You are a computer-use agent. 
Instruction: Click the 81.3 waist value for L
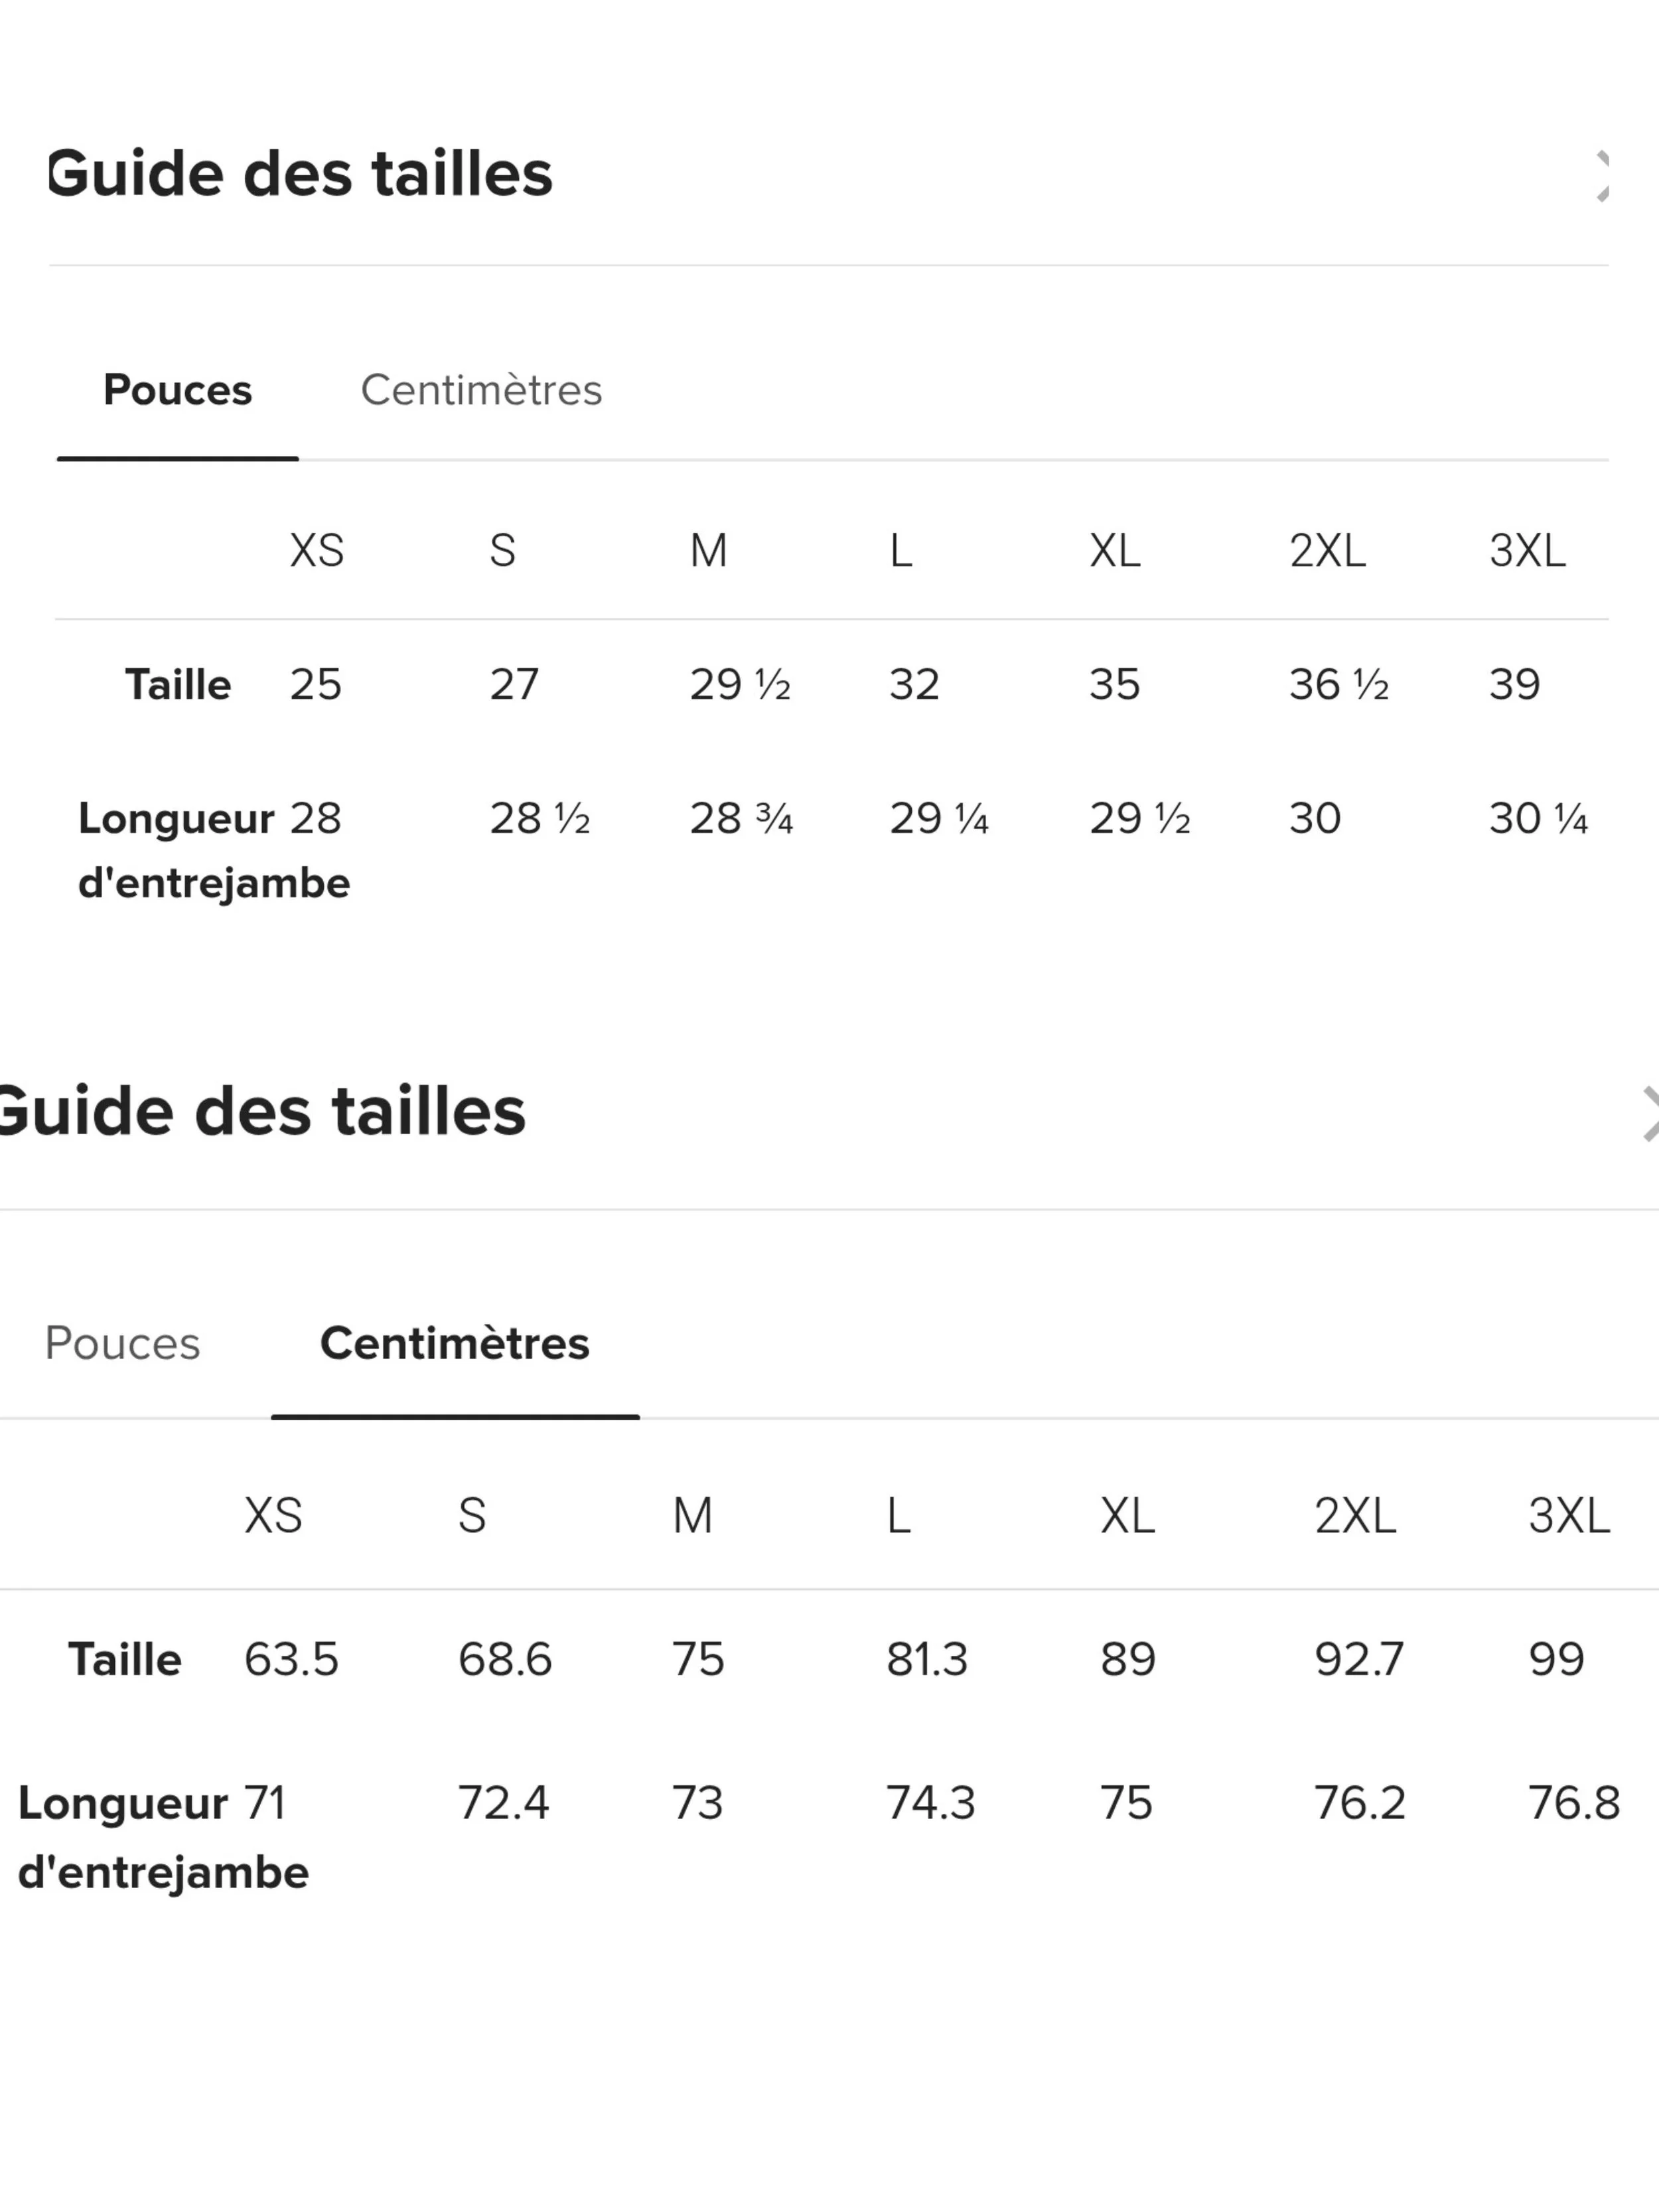927,1660
